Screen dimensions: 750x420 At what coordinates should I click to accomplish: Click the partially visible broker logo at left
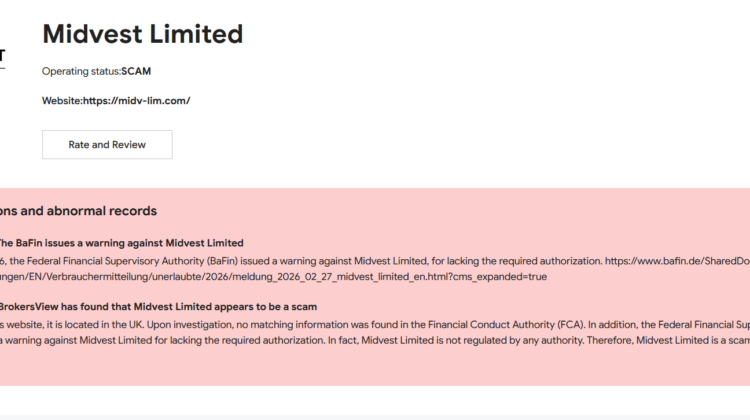[2, 58]
